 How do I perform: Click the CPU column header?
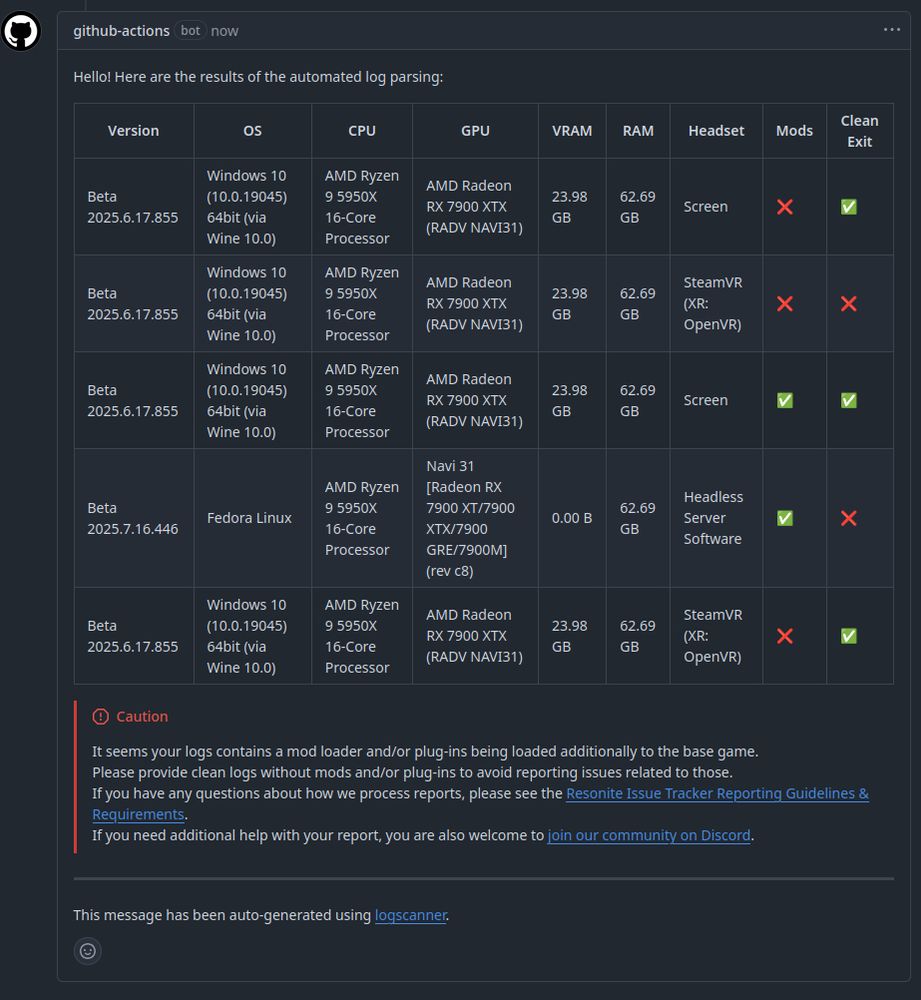click(x=362, y=131)
